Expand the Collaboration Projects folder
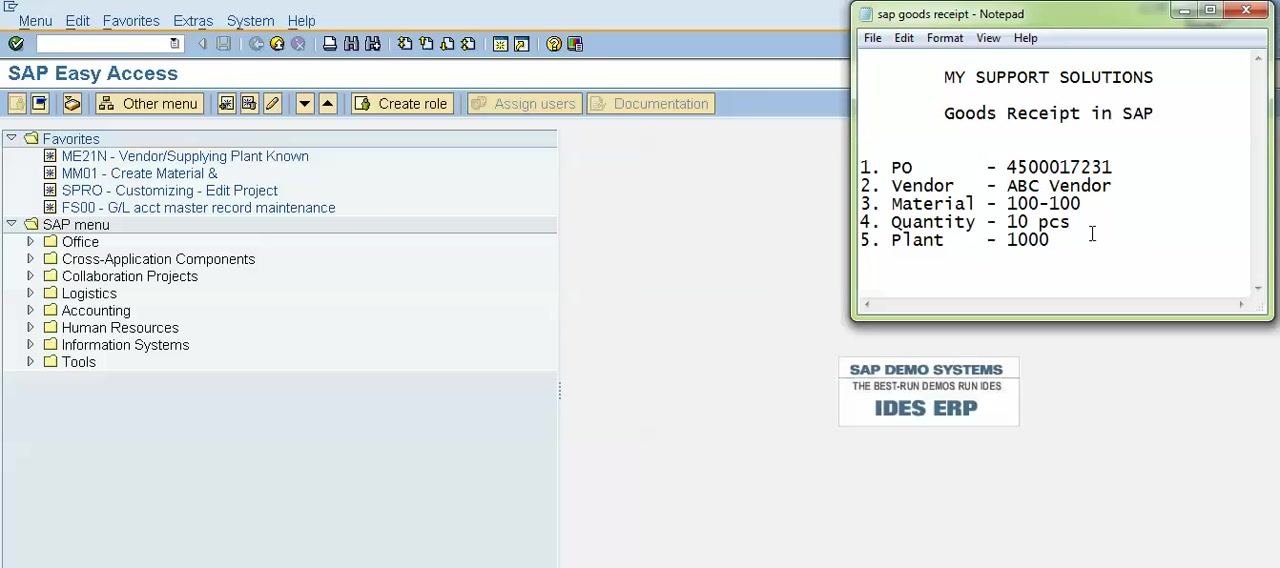 pos(30,275)
